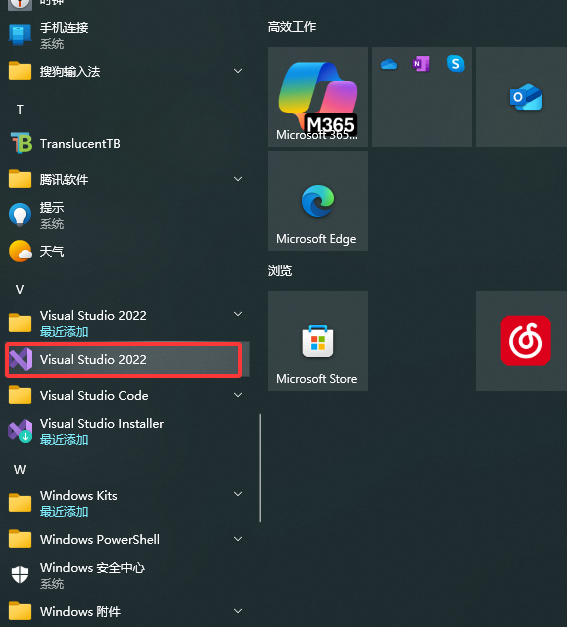This screenshot has width=567, height=627.
Task: Expand the Windows PowerShell chevron
Action: (x=238, y=539)
